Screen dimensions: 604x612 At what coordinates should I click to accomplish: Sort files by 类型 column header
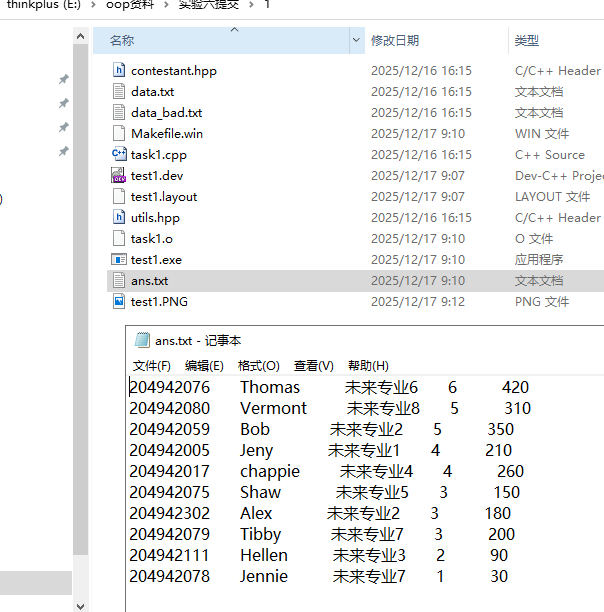pos(526,40)
